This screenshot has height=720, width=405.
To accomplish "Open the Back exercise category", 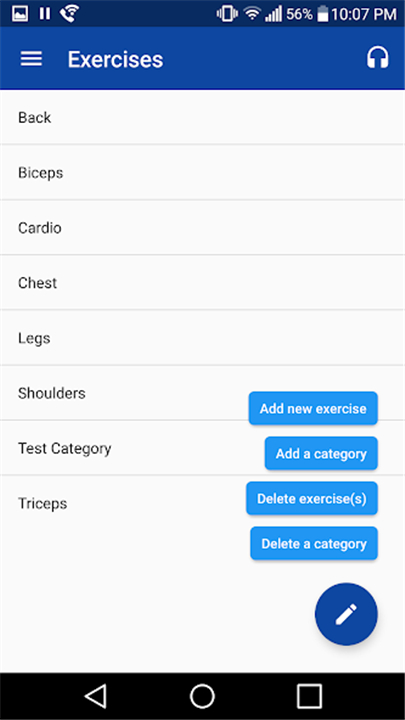I will (202, 118).
